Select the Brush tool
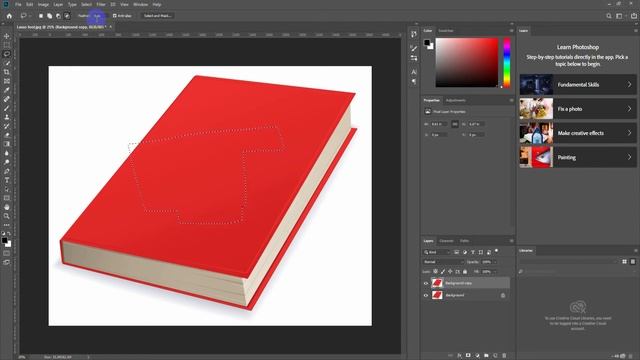 [7, 108]
